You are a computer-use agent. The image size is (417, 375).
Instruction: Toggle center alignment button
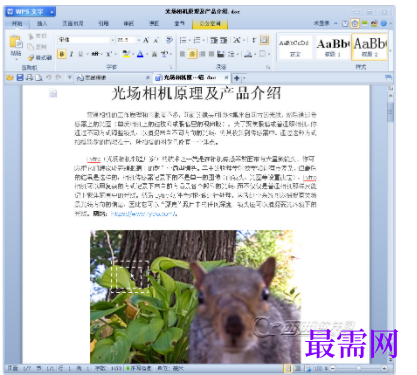pyautogui.click(x=192, y=54)
